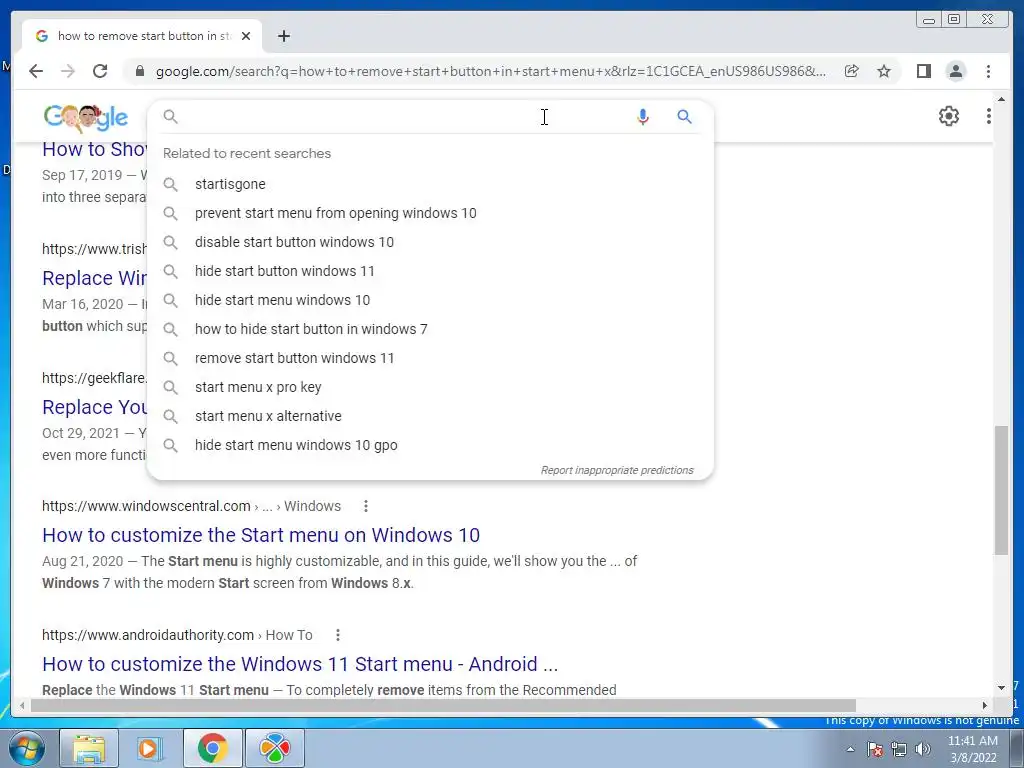Show hidden tray icons arrow

[x=850, y=750]
